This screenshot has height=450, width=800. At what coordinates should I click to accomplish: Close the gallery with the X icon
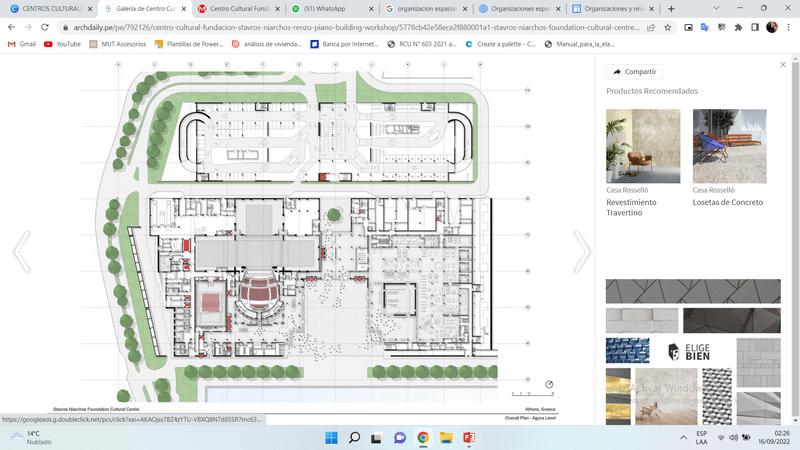click(783, 64)
